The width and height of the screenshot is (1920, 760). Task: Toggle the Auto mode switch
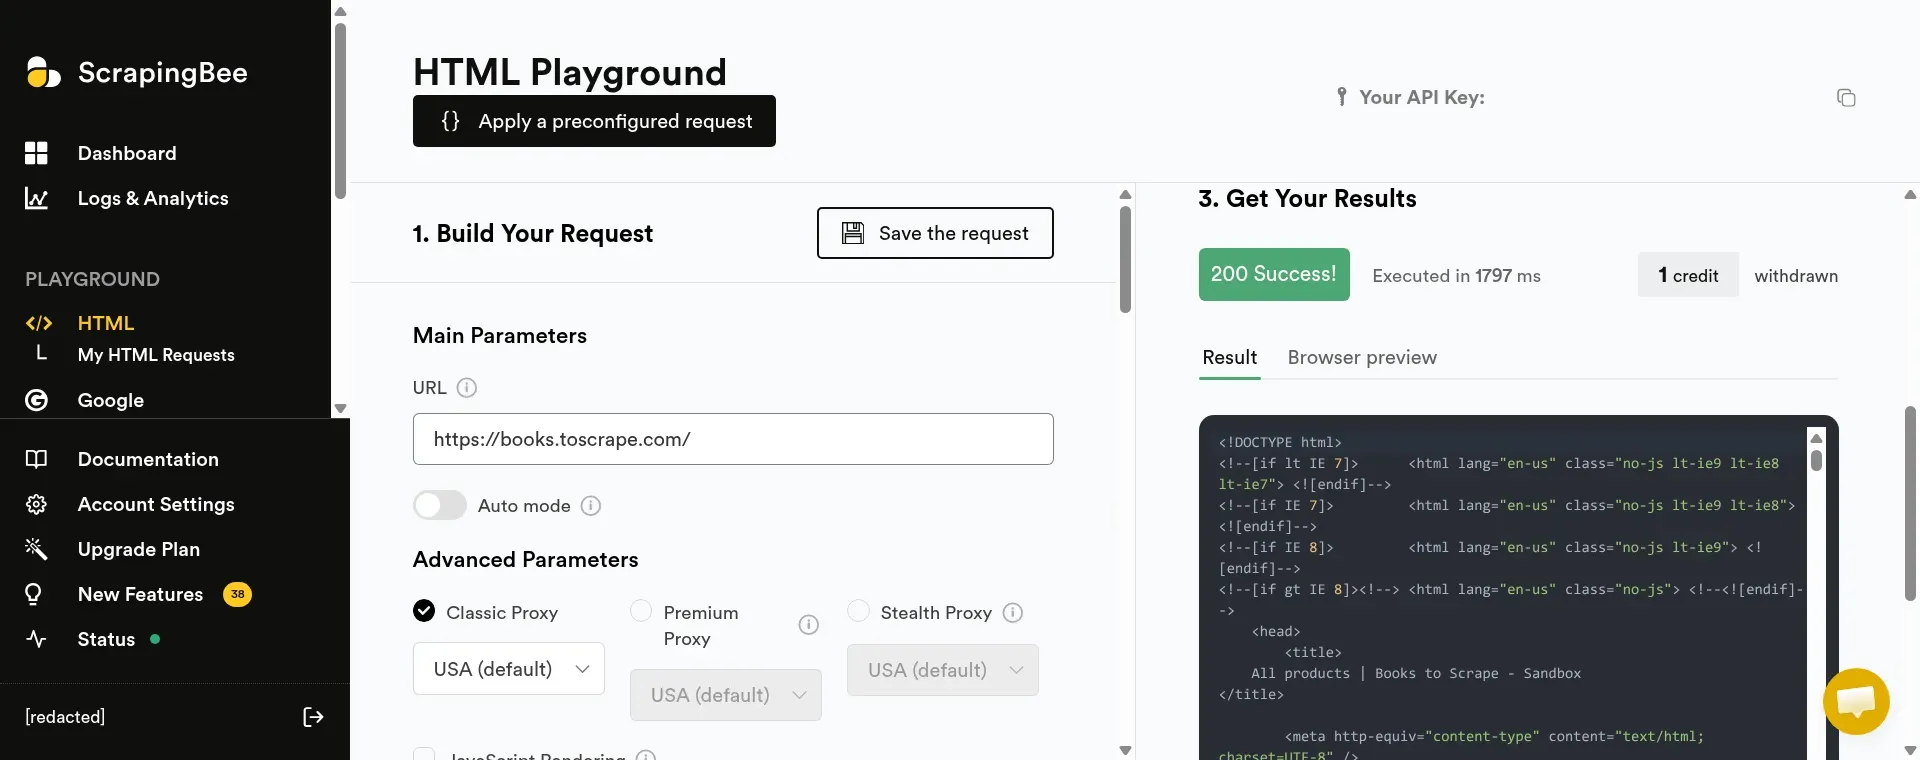click(440, 505)
